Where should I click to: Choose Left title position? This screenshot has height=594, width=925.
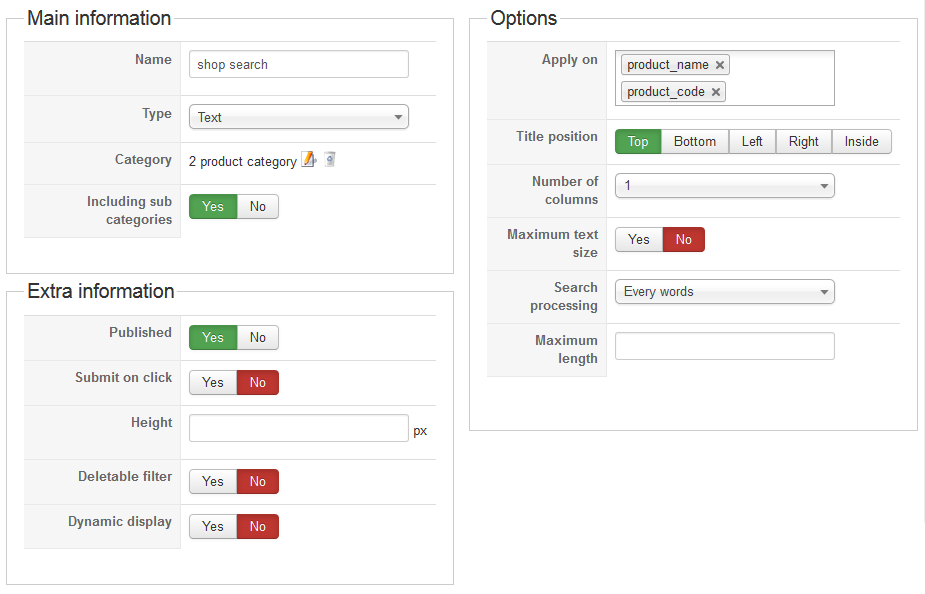(x=752, y=142)
